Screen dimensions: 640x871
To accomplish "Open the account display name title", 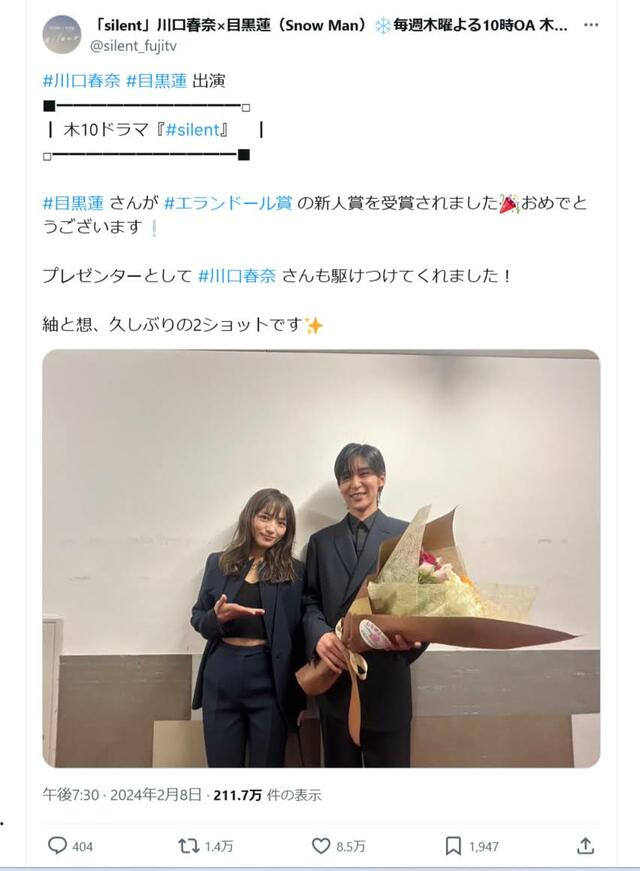I will [330, 25].
